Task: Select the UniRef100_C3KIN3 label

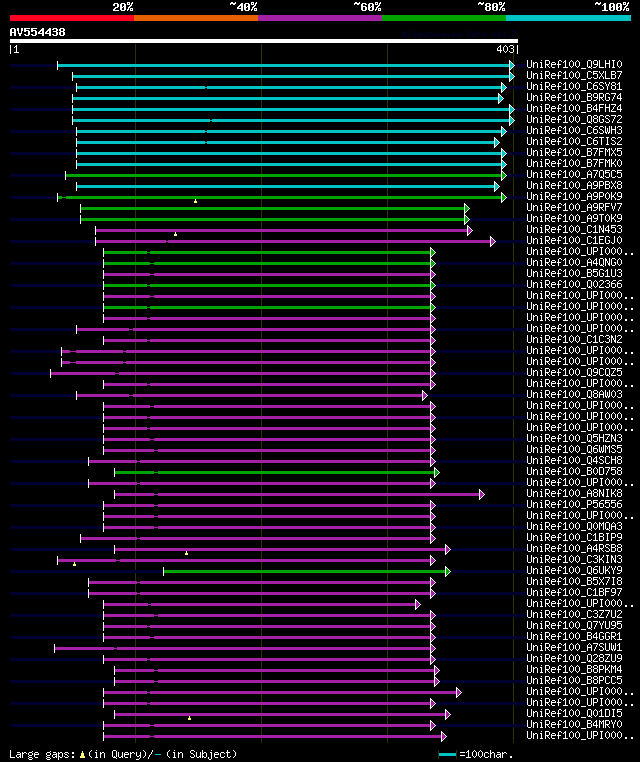Action: click(x=574, y=559)
